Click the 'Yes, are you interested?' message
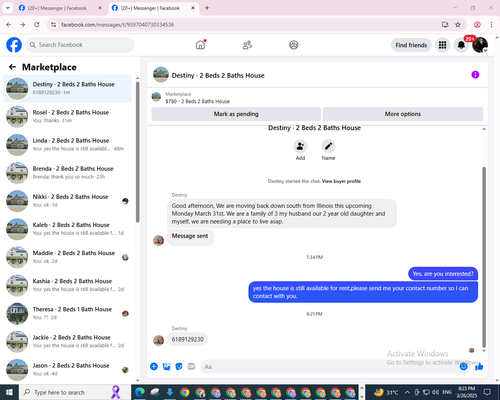500x400 pixels. [443, 274]
